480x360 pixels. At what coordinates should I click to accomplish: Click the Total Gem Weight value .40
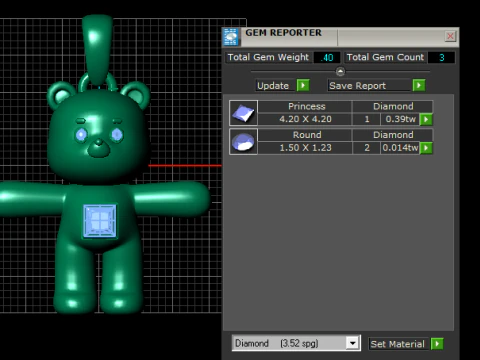click(x=327, y=57)
